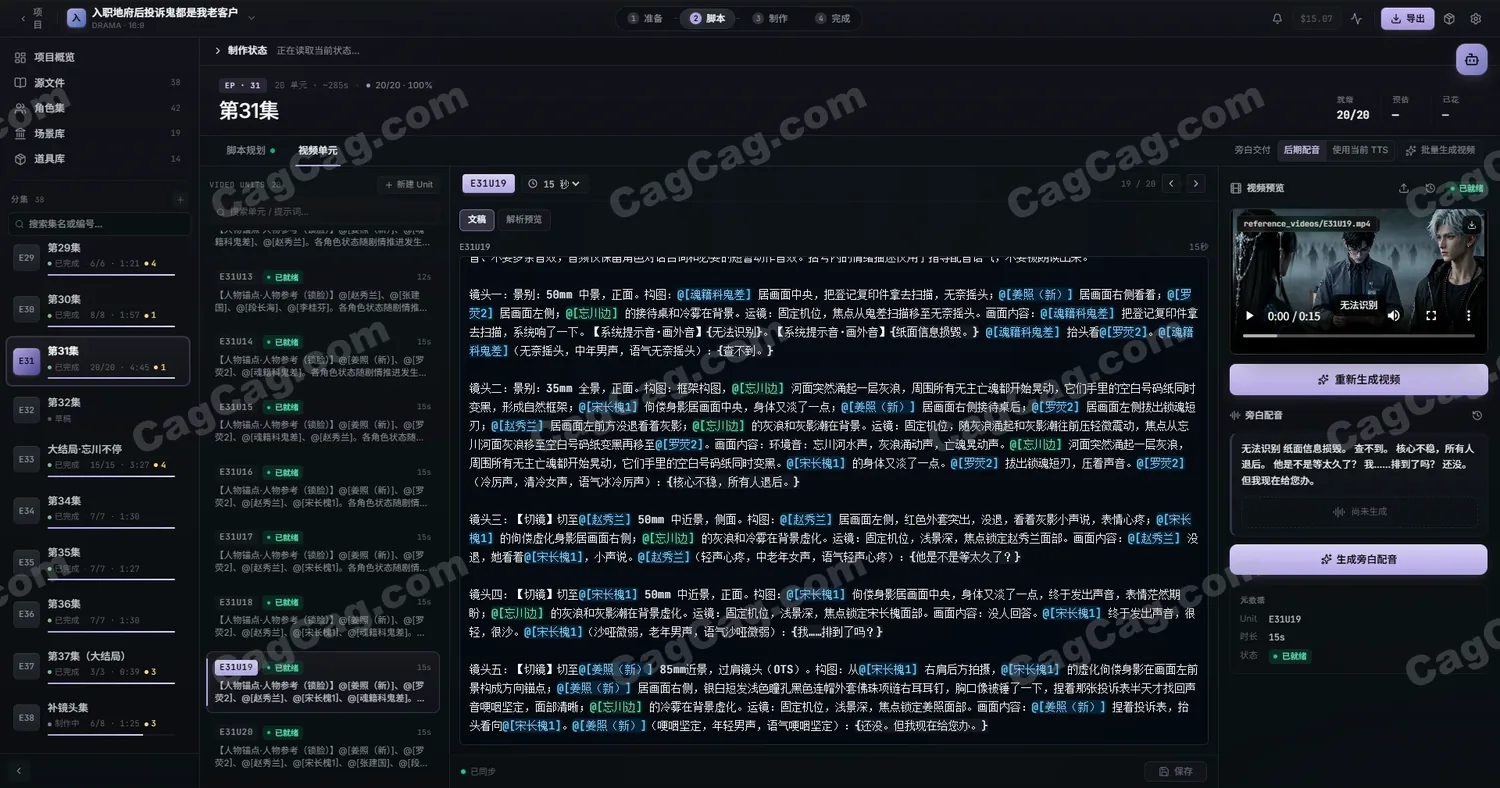Open the 15 秒 duration dropdown
This screenshot has height=788, width=1500.
point(553,184)
